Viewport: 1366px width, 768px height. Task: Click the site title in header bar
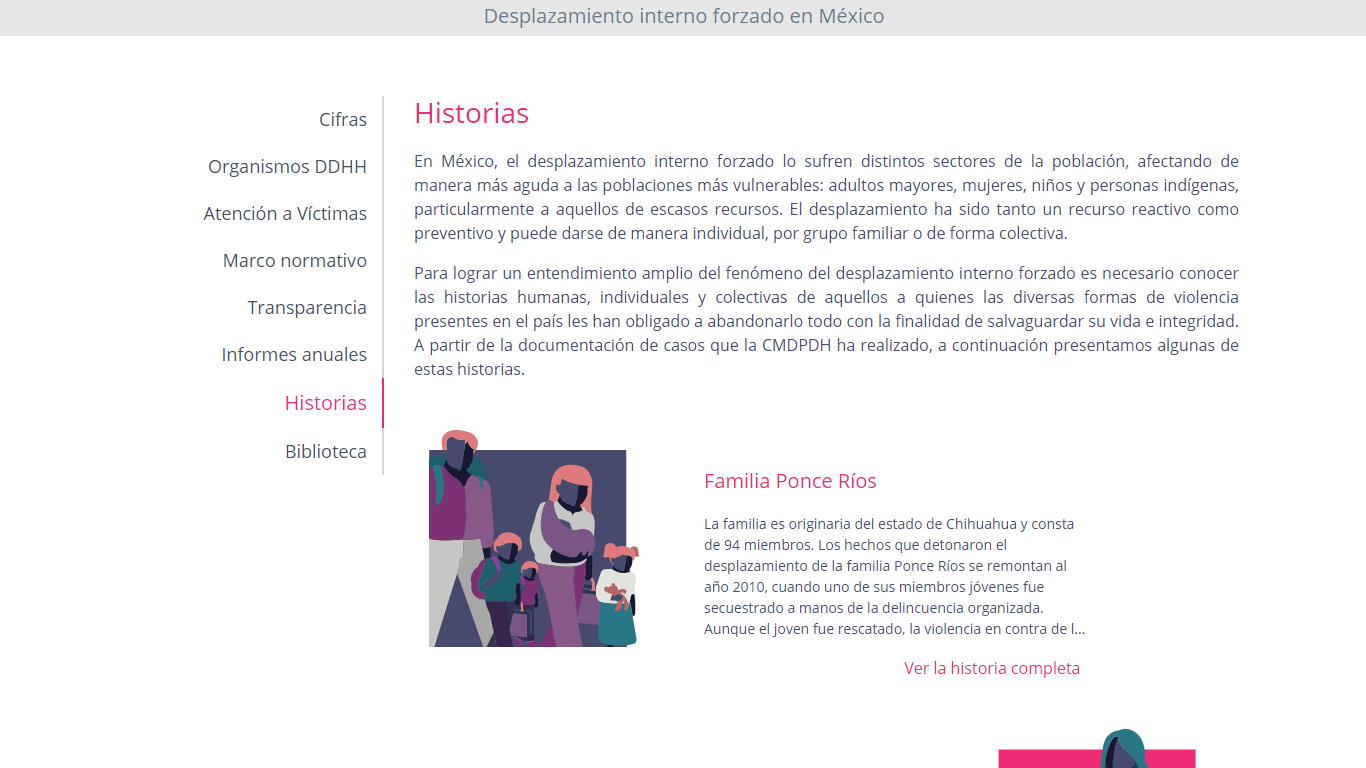pyautogui.click(x=683, y=17)
